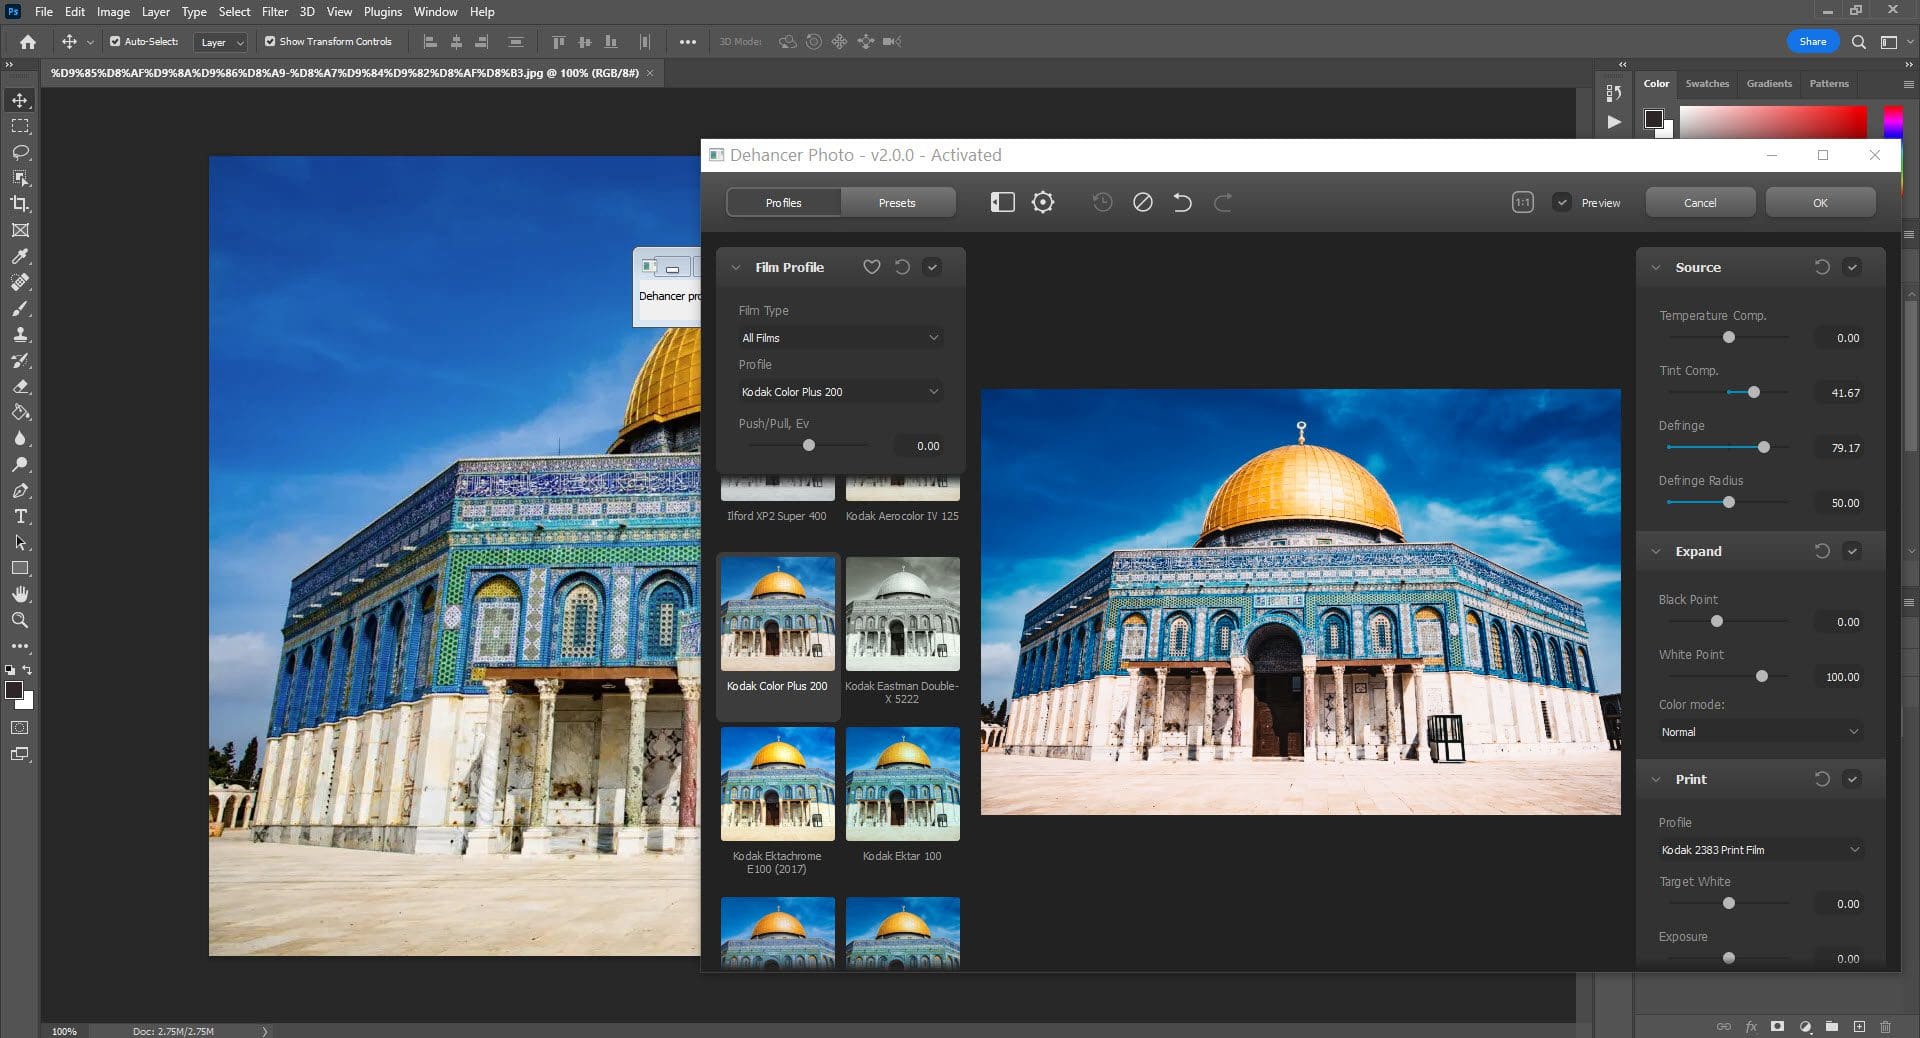Open the Film Type All Films dropdown

[x=840, y=338]
